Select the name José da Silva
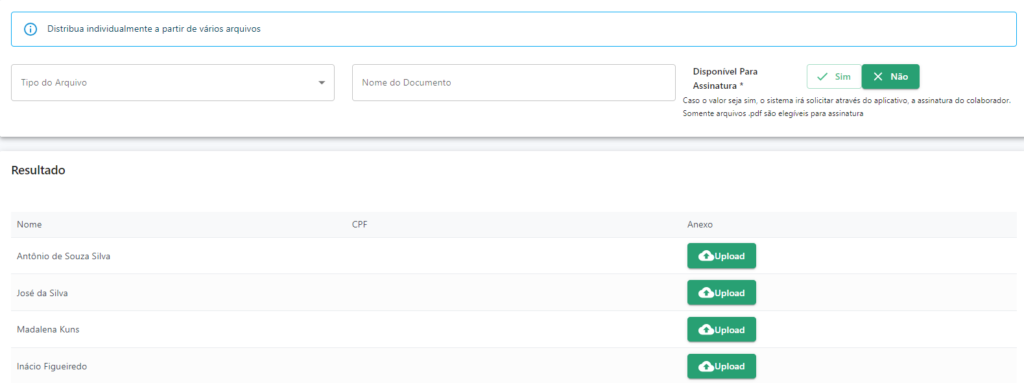1024x383 pixels. (x=42, y=293)
